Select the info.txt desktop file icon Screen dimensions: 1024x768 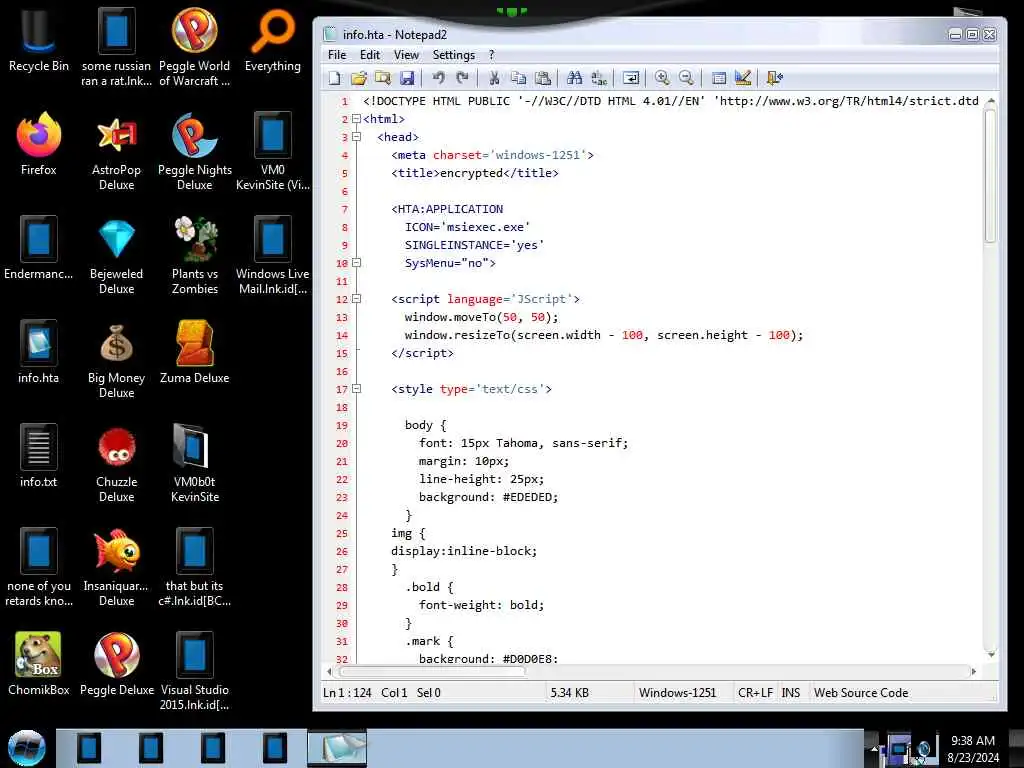tap(39, 456)
